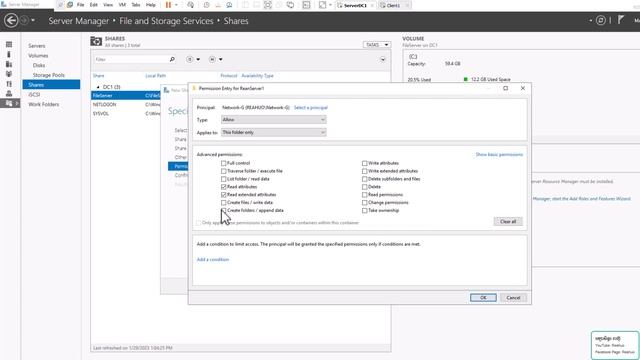Click the Server Manager back arrow
The image size is (640, 360).
(x=11, y=20)
